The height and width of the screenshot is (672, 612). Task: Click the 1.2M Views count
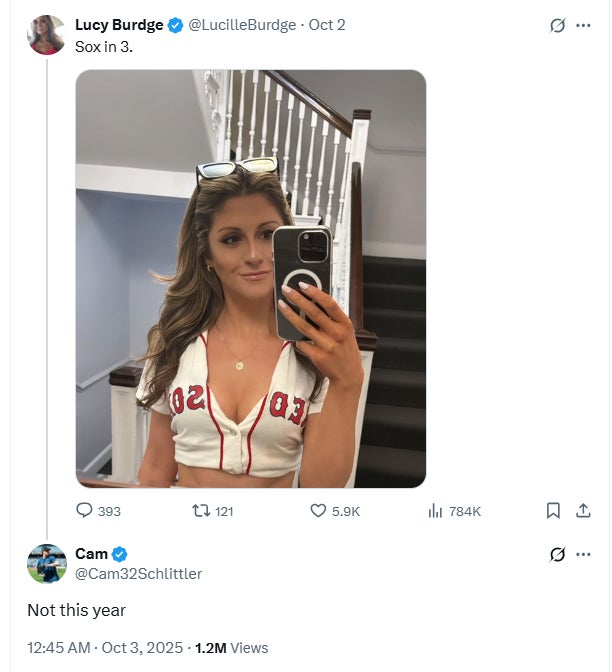pos(231,647)
